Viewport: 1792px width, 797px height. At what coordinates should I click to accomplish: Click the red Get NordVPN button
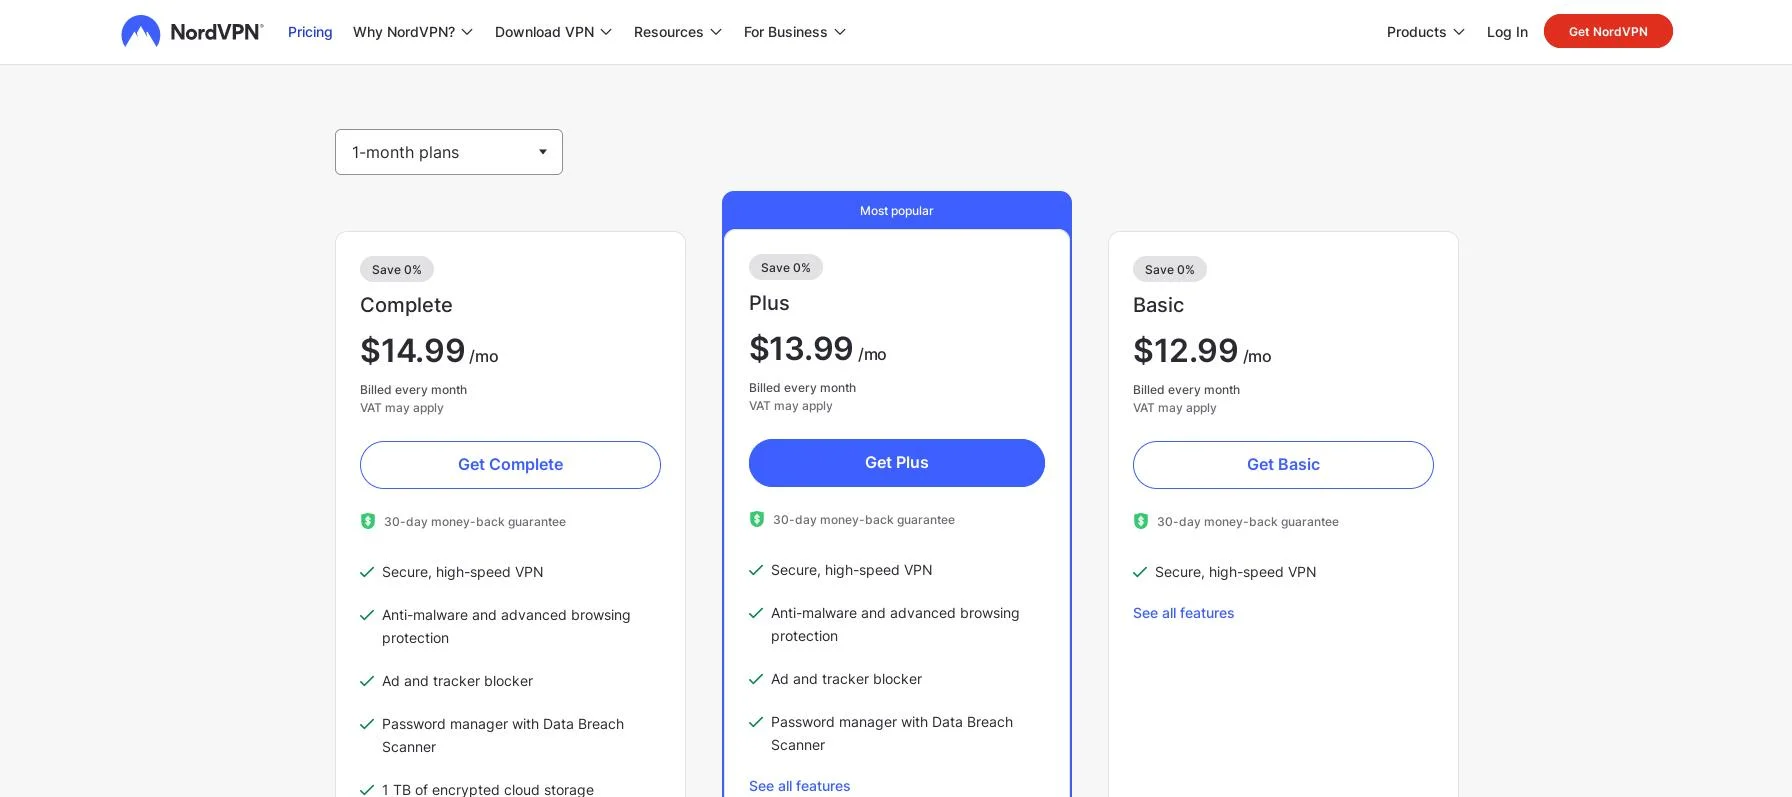tap(1608, 31)
